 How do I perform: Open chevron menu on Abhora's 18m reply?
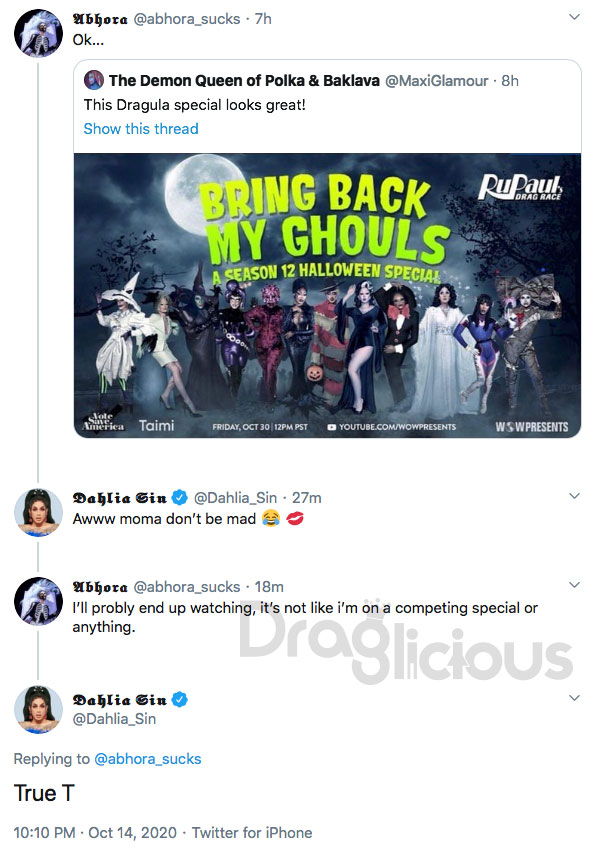(x=574, y=585)
